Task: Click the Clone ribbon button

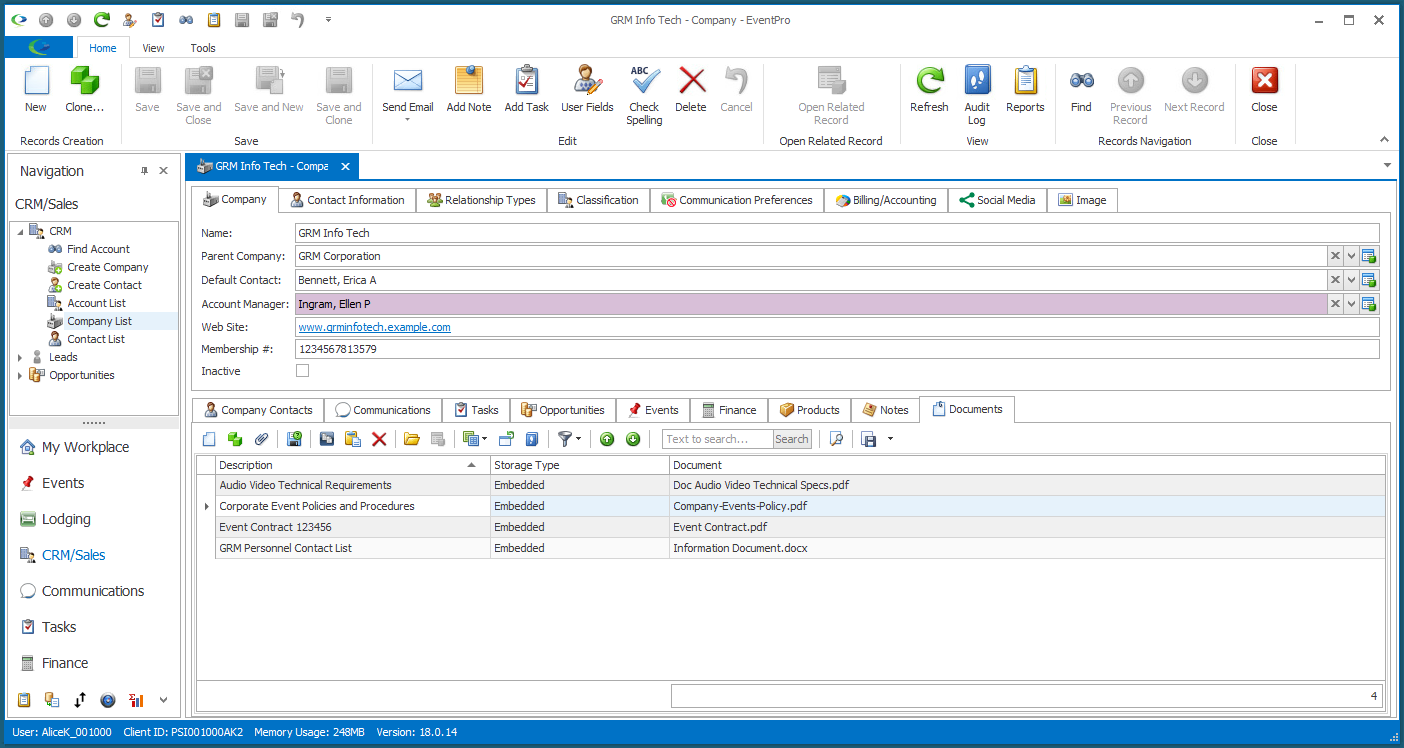Action: [84, 90]
